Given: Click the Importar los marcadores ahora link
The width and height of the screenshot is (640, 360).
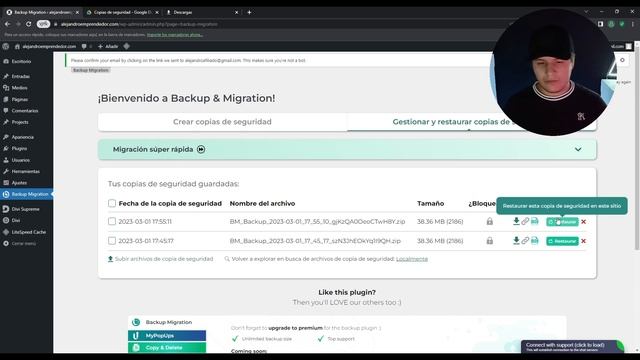Looking at the screenshot, I should tap(175, 35).
